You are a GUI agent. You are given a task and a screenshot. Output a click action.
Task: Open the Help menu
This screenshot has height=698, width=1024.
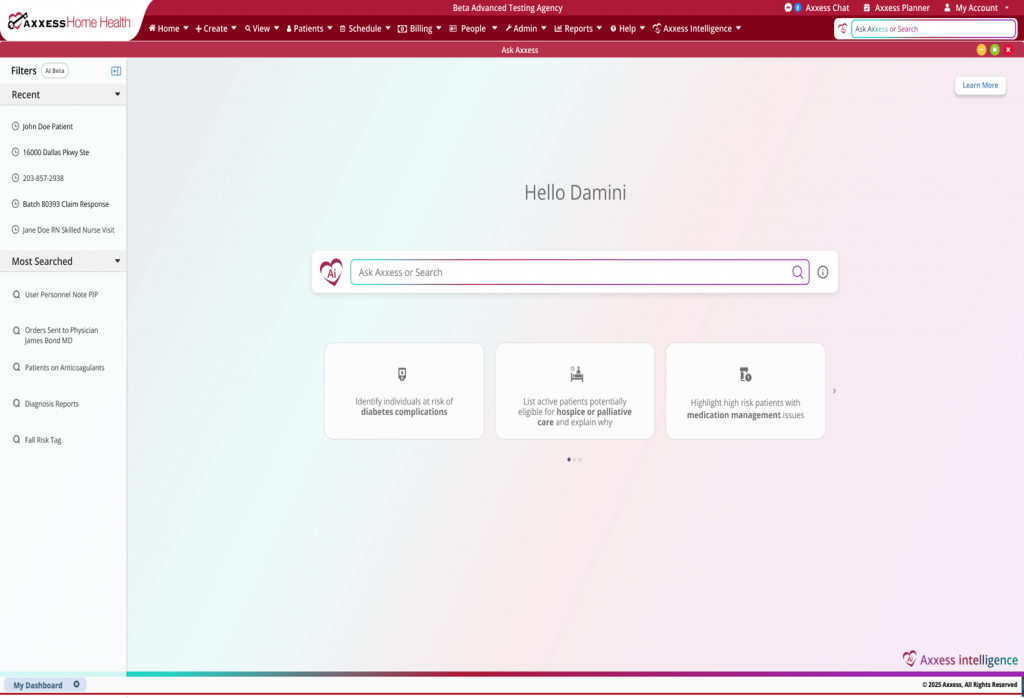point(628,29)
